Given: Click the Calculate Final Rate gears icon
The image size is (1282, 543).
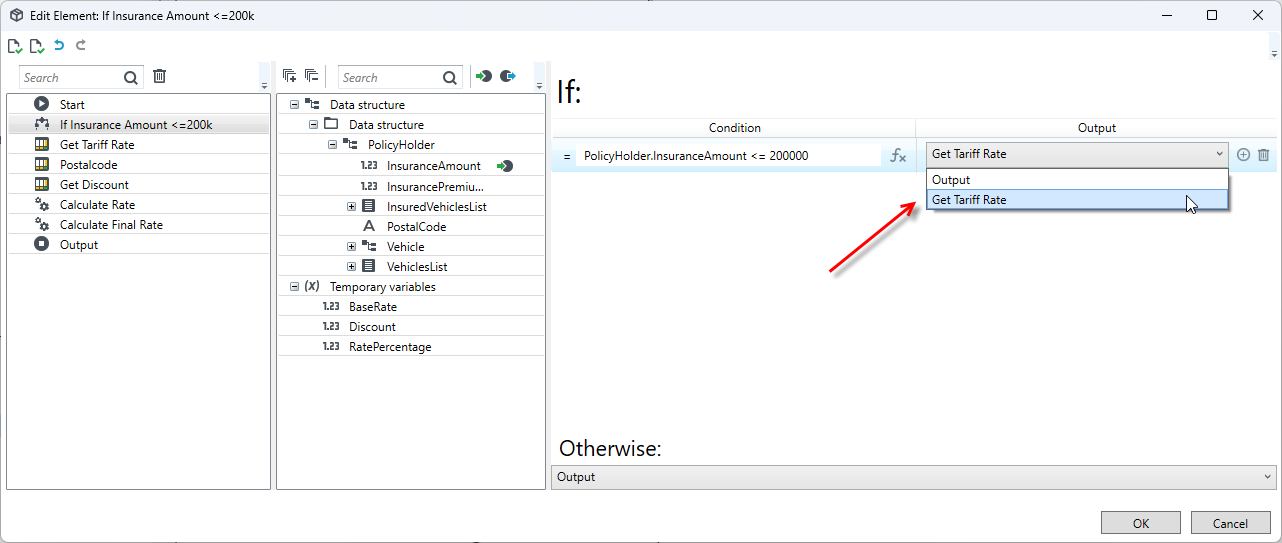Looking at the screenshot, I should (41, 224).
